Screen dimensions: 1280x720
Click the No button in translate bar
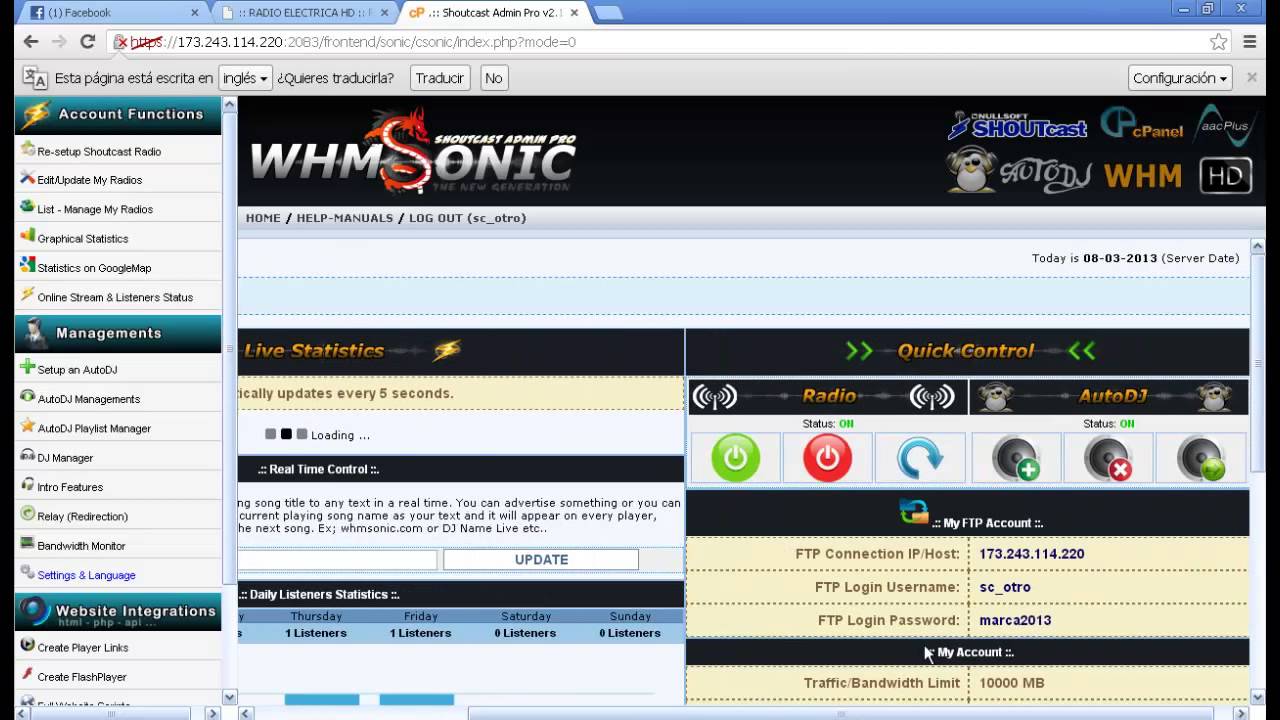493,78
